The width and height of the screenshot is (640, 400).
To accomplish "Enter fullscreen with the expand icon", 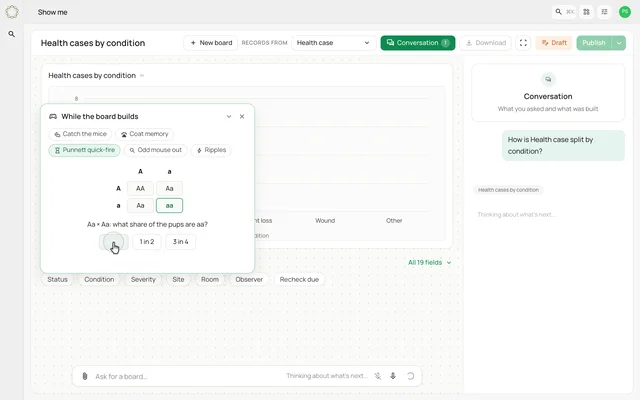I will coord(523,43).
